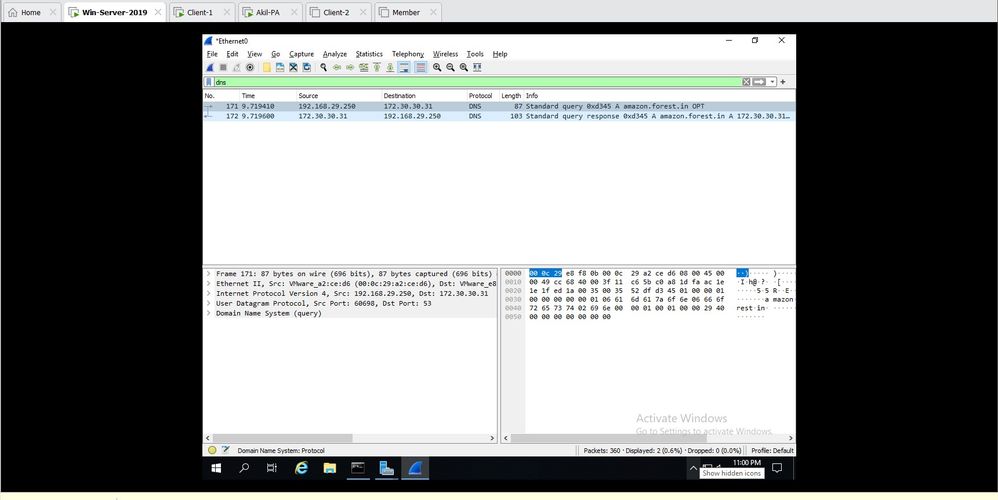Open the Home tab
This screenshot has width=998, height=500.
(31, 12)
